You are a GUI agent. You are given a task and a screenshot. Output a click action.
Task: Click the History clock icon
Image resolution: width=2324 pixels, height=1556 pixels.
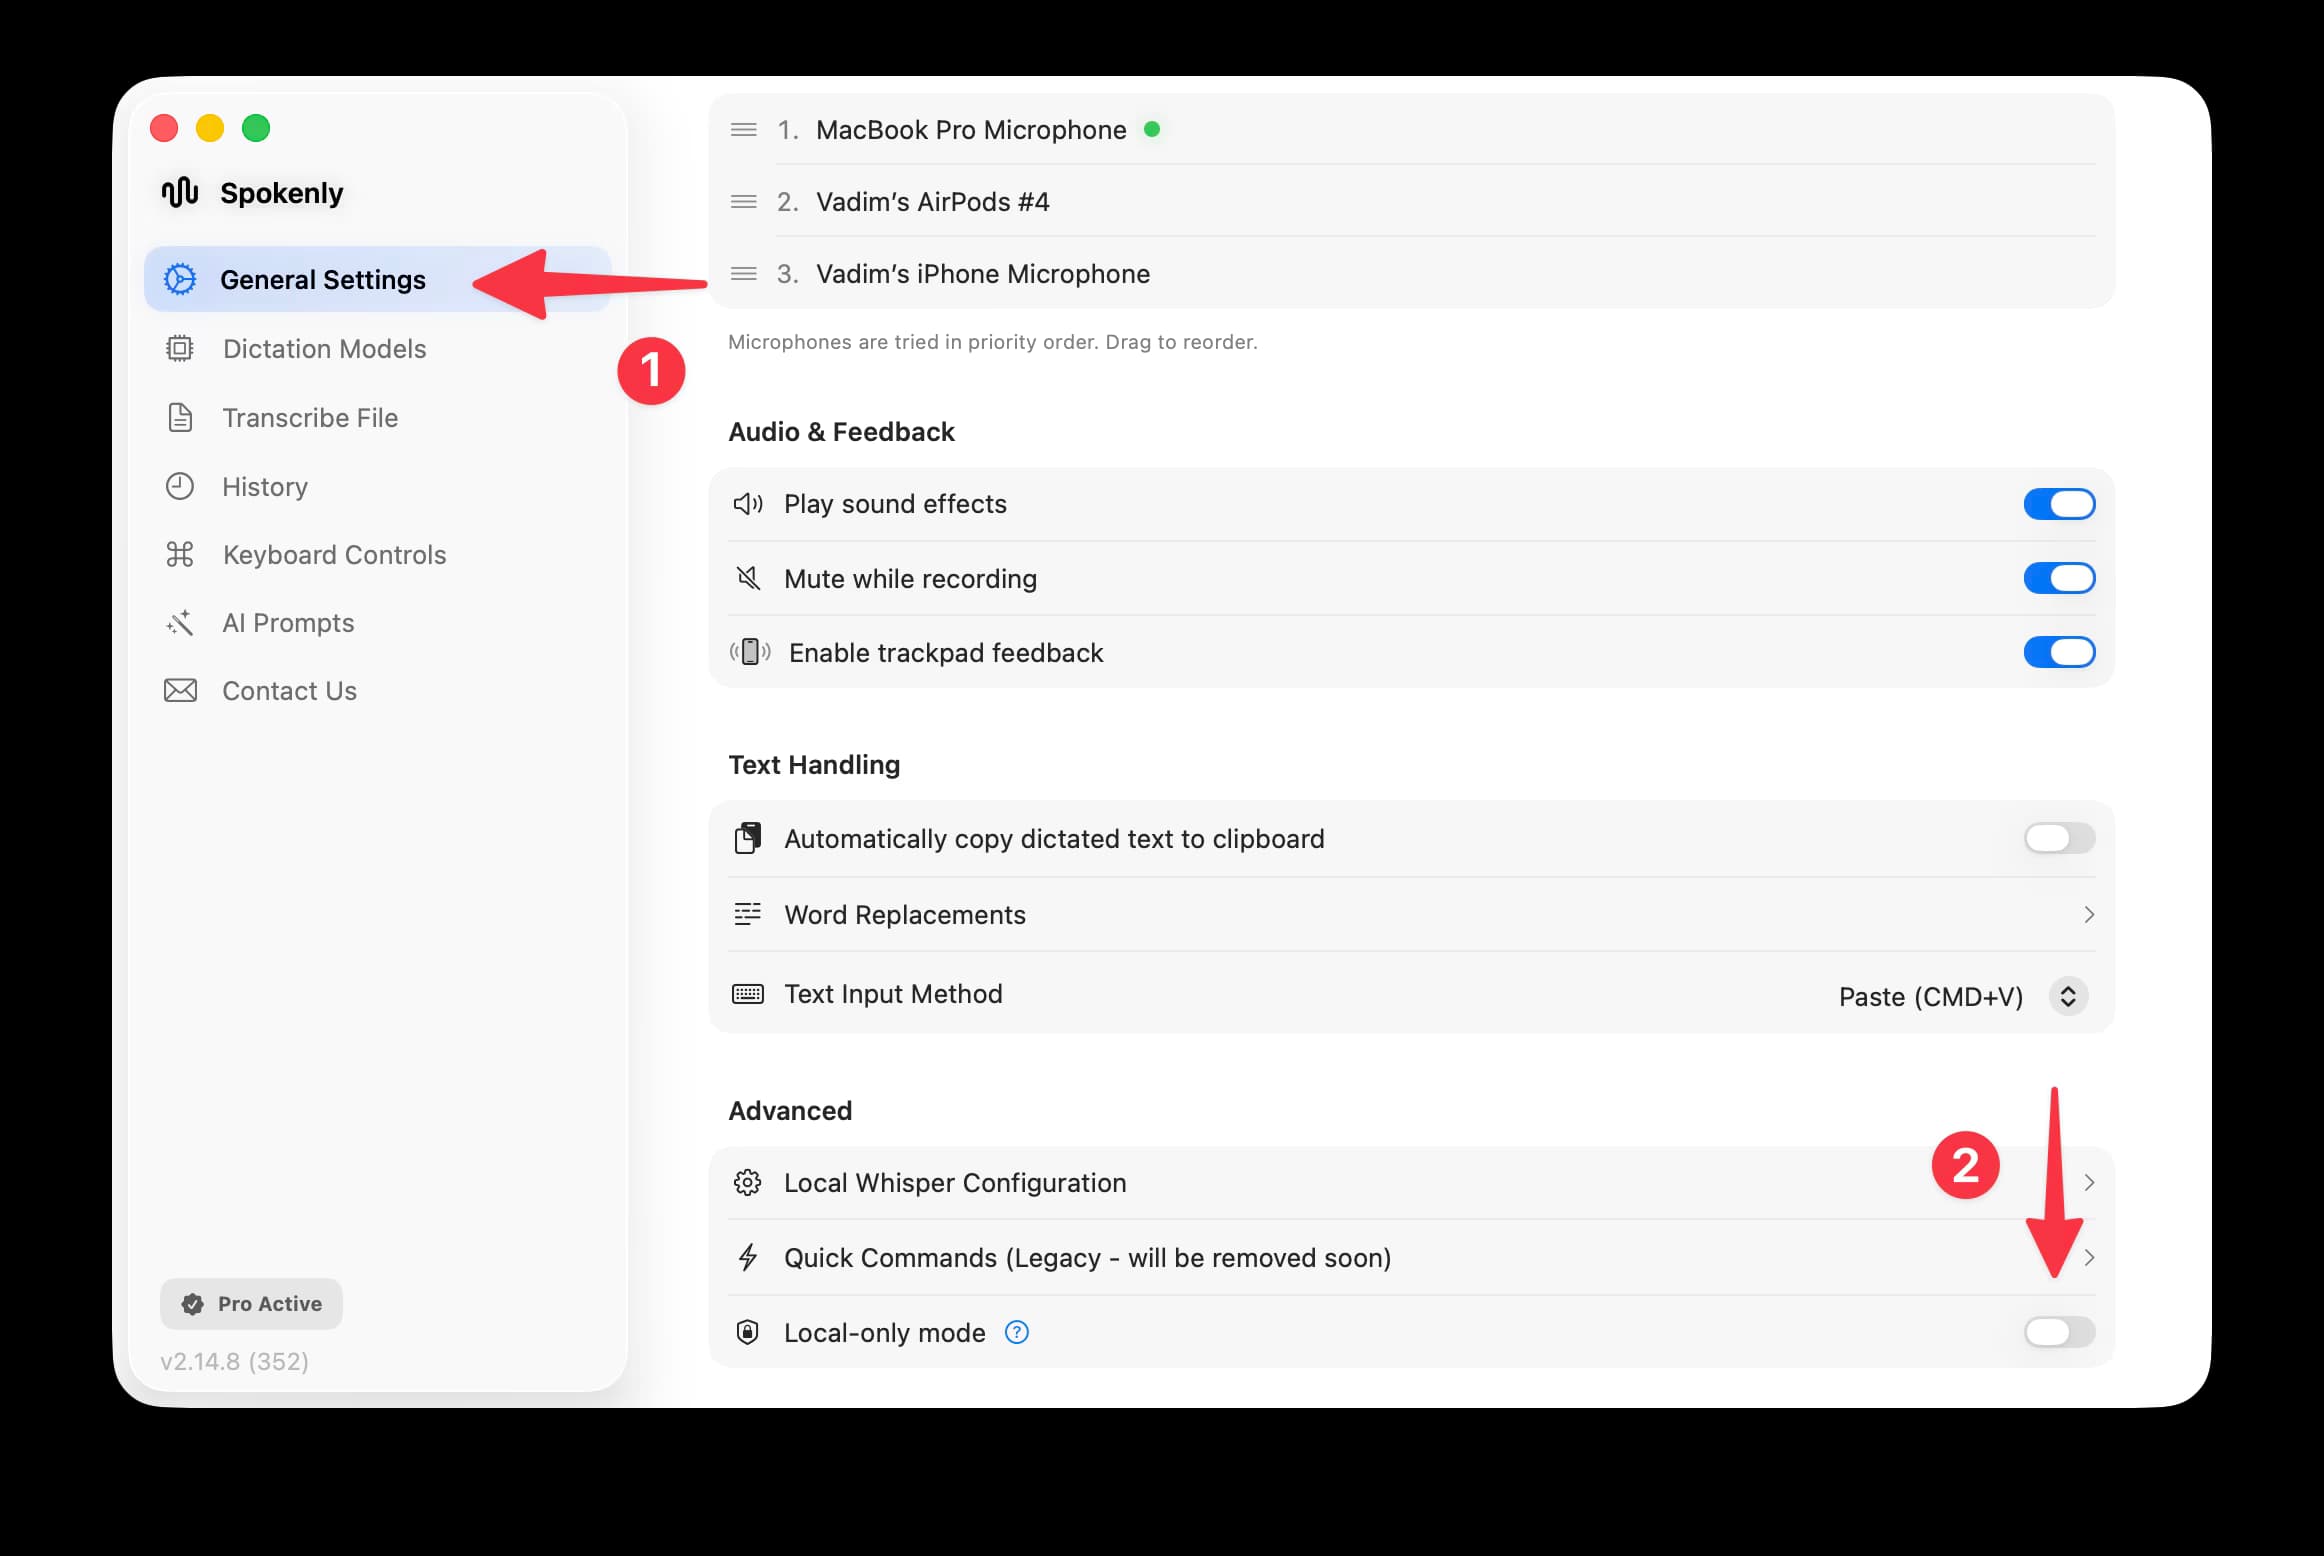pyautogui.click(x=180, y=486)
